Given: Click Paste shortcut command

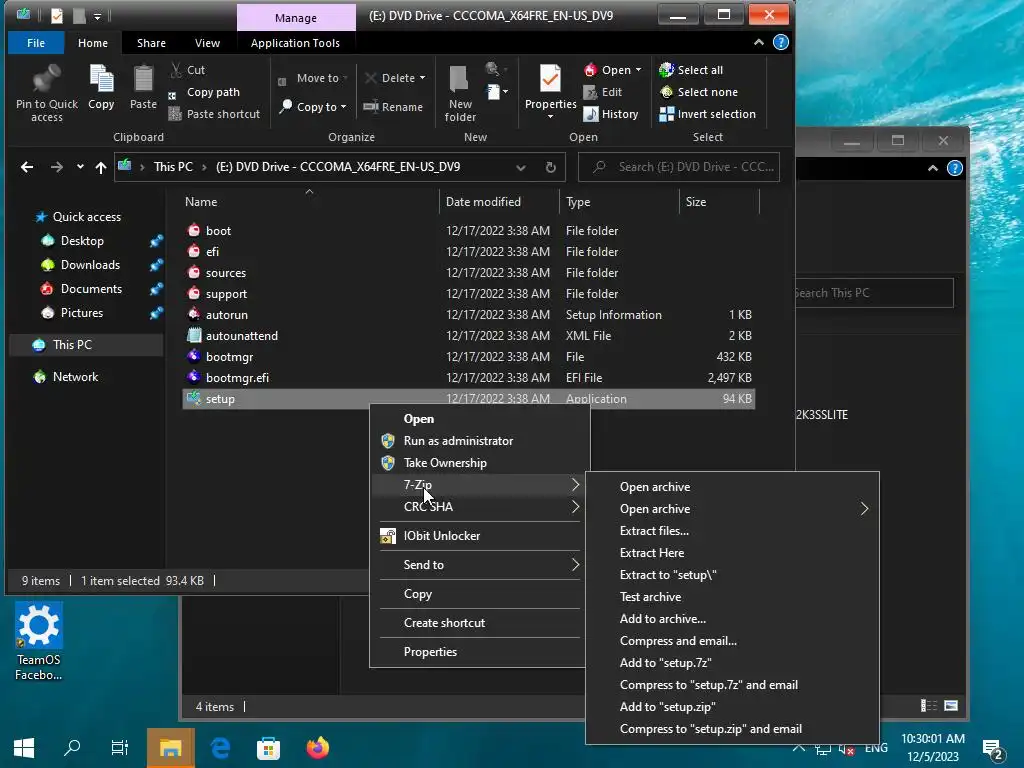Looking at the screenshot, I should pyautogui.click(x=214, y=114).
